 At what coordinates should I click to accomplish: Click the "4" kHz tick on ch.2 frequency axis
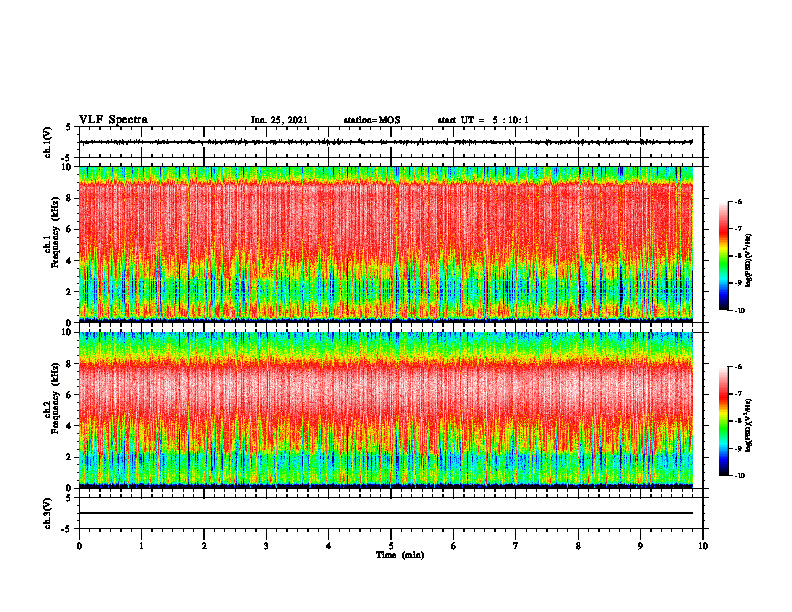[x=70, y=426]
